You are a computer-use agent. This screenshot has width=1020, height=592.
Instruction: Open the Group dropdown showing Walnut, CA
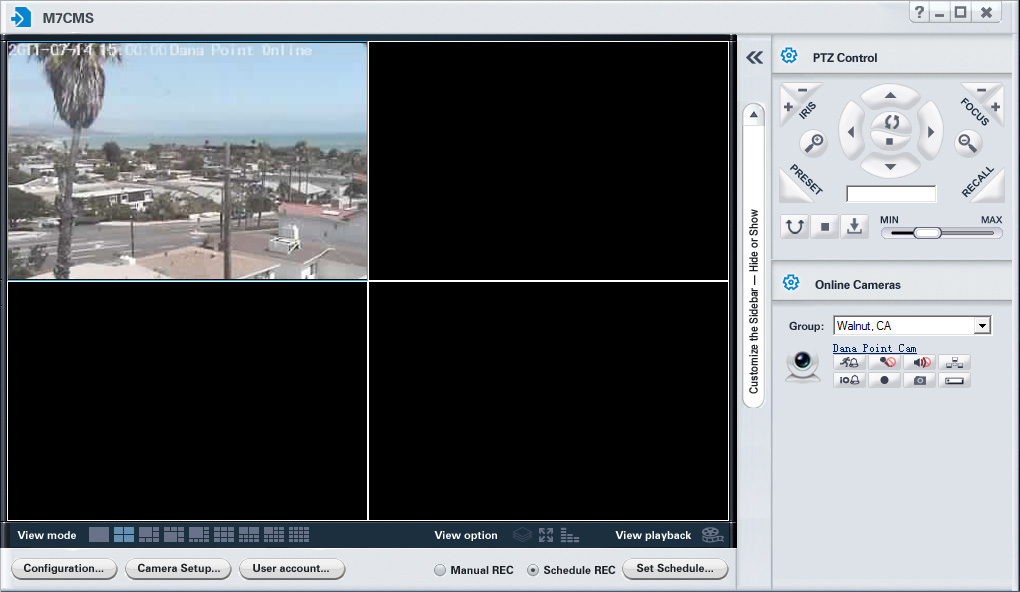click(982, 325)
